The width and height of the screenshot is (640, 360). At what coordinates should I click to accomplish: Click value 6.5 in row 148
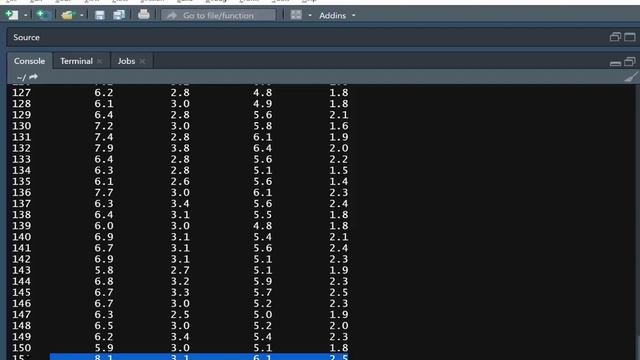pos(104,326)
